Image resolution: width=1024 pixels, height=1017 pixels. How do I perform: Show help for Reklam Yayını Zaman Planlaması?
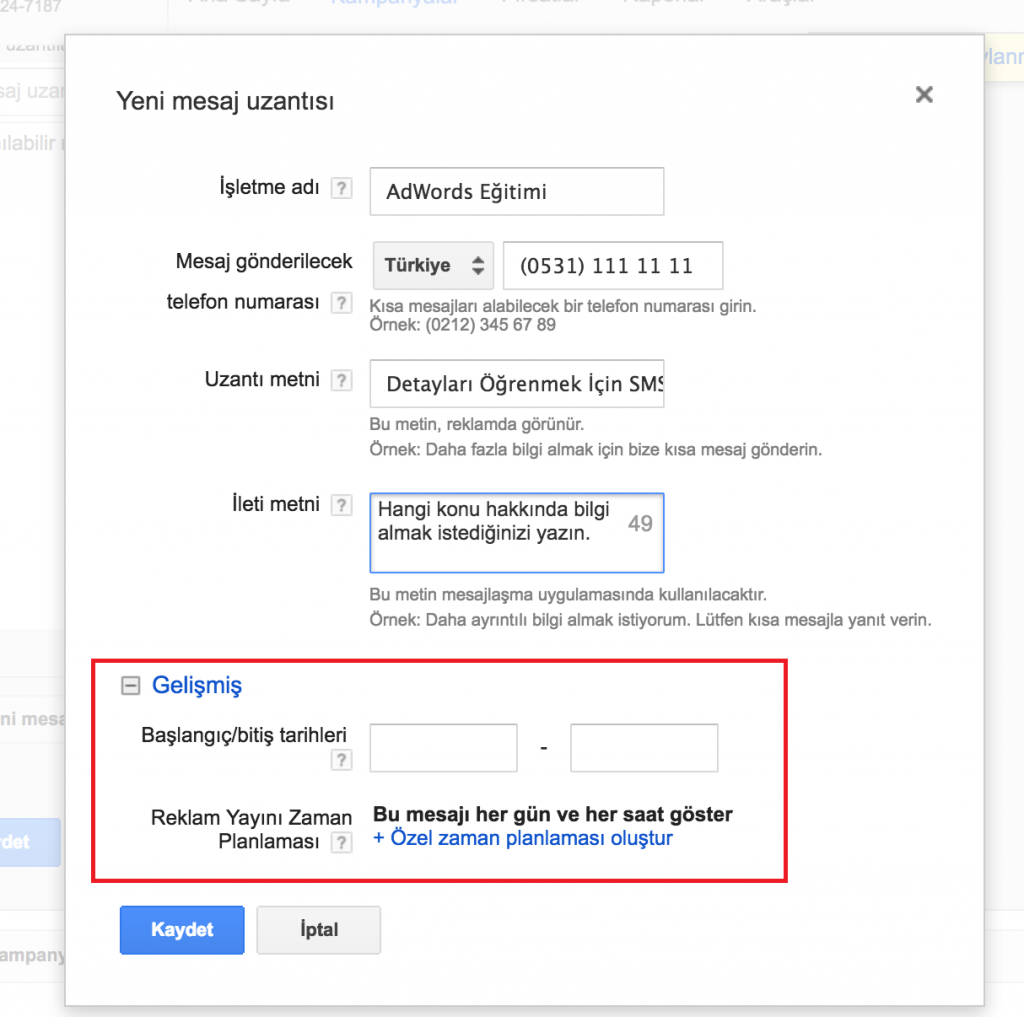pyautogui.click(x=342, y=843)
